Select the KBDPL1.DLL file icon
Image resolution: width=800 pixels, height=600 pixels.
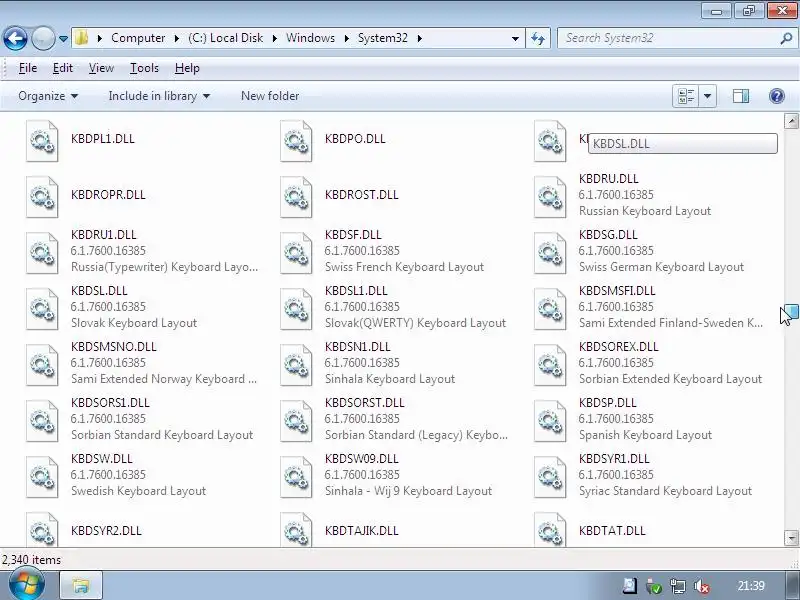pos(42,141)
